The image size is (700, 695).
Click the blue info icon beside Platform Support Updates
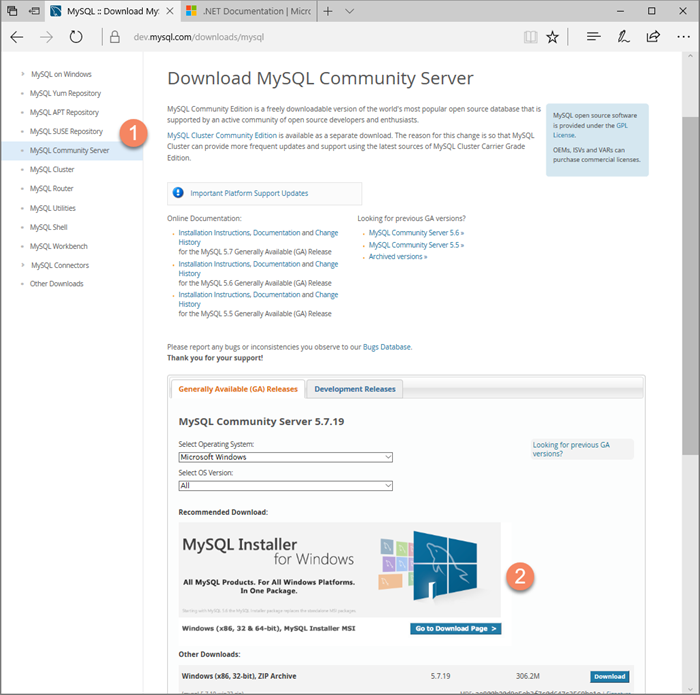point(178,192)
